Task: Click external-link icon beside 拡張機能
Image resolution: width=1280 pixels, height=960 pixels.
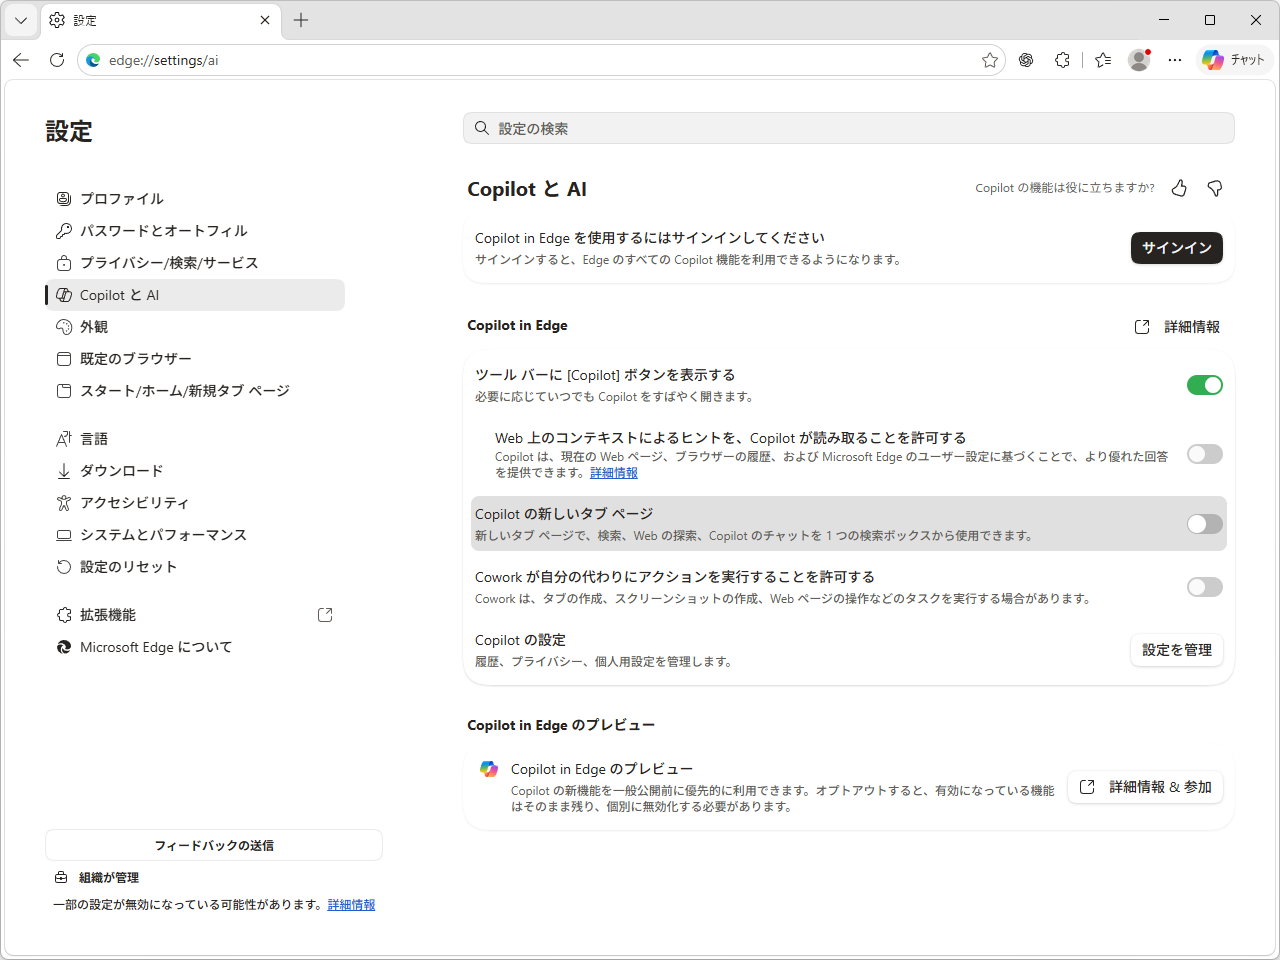Action: click(x=325, y=615)
